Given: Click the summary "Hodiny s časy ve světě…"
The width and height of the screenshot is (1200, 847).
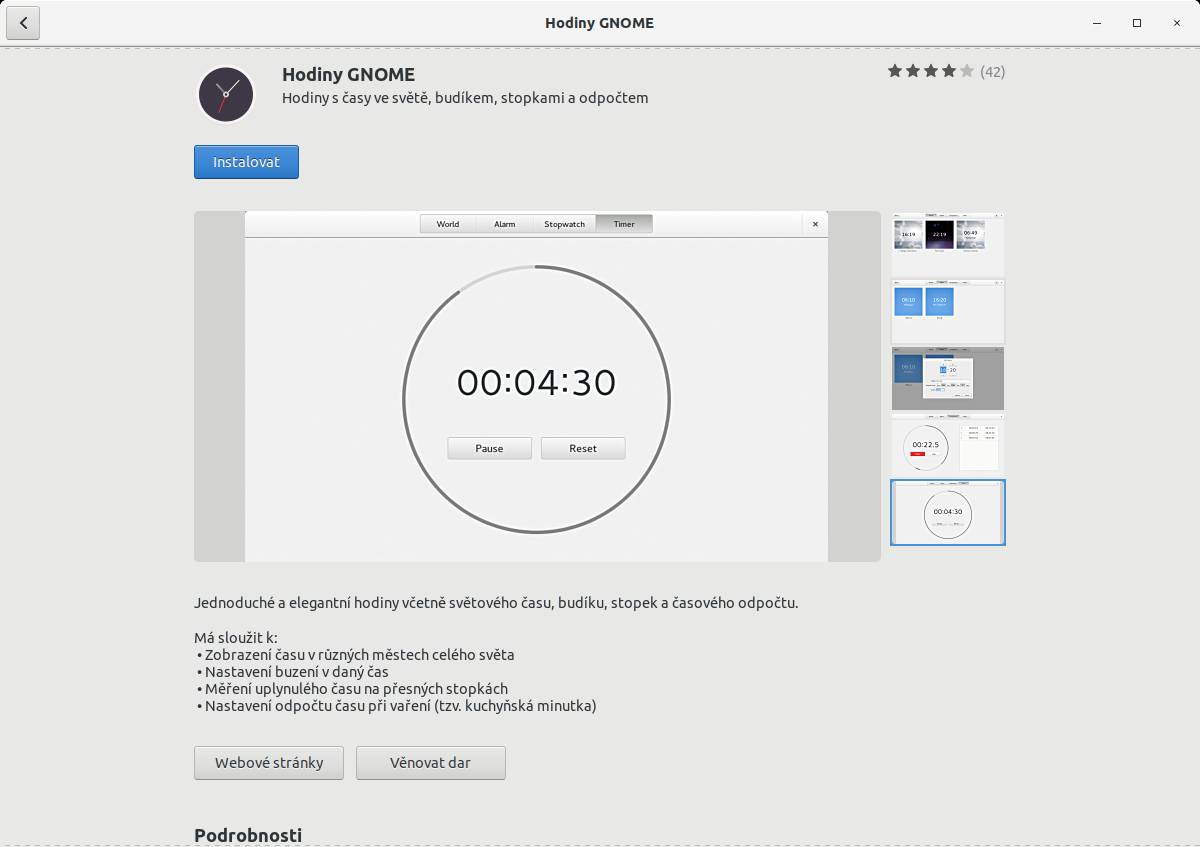Looking at the screenshot, I should pos(465,98).
